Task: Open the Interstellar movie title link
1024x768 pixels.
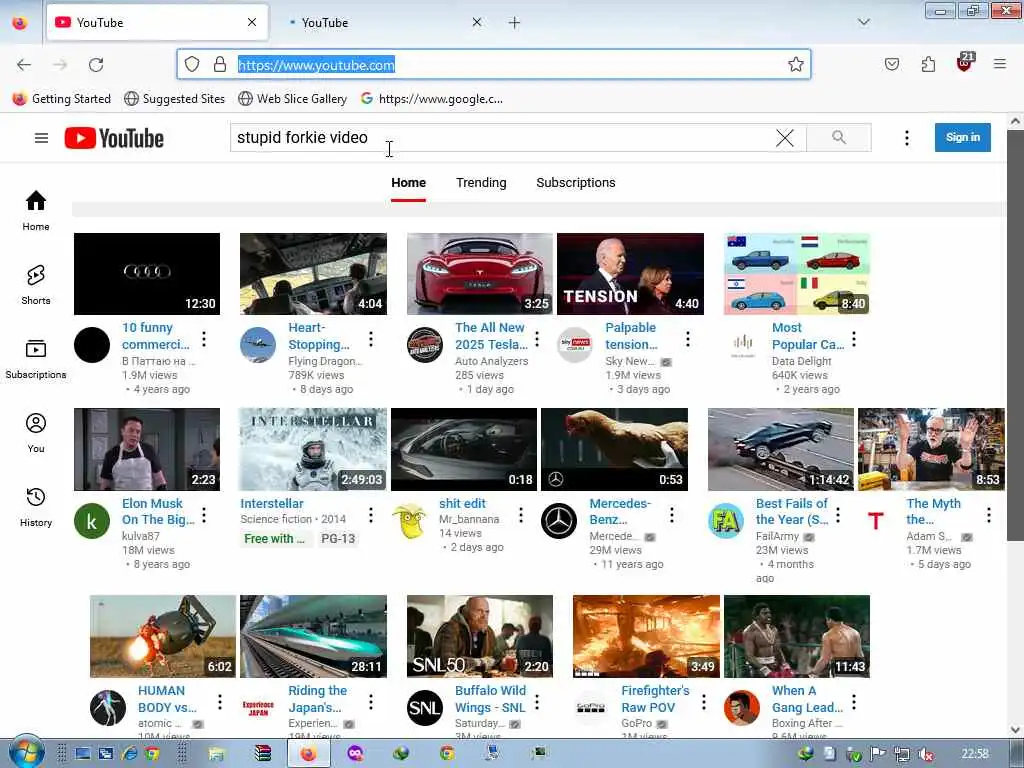Action: pyautogui.click(x=272, y=504)
